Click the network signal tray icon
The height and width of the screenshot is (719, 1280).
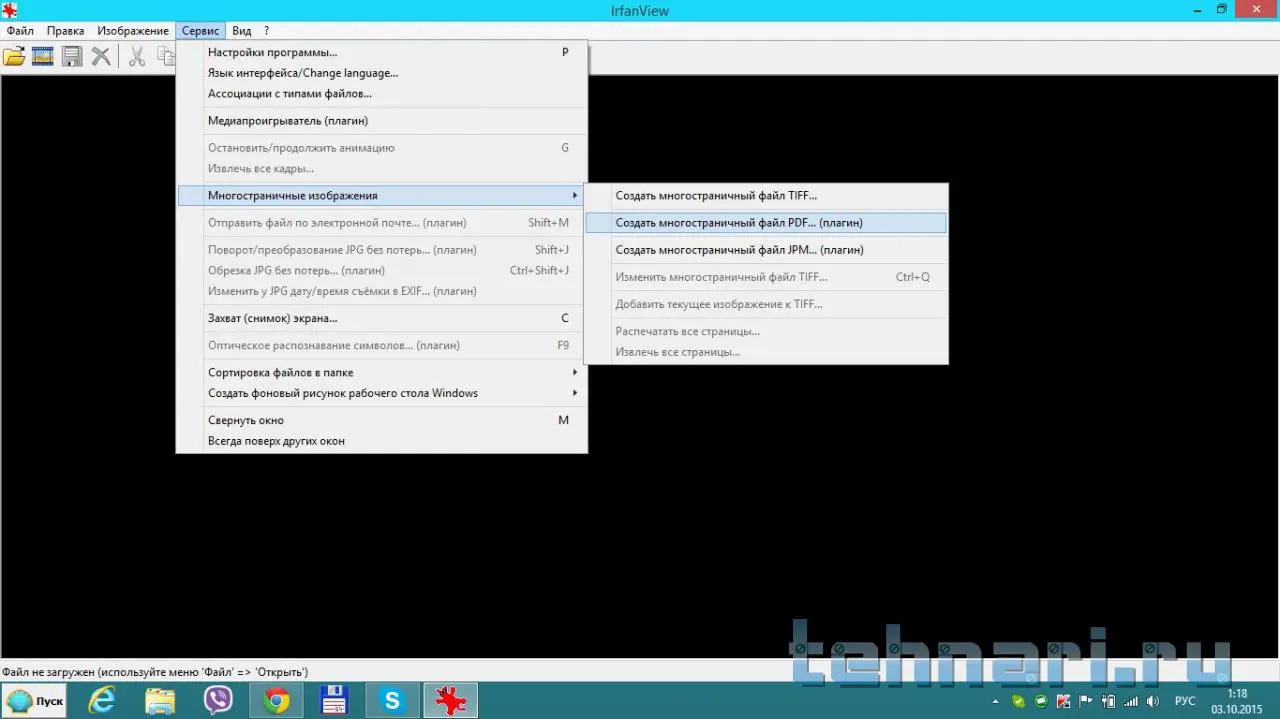coord(1131,701)
